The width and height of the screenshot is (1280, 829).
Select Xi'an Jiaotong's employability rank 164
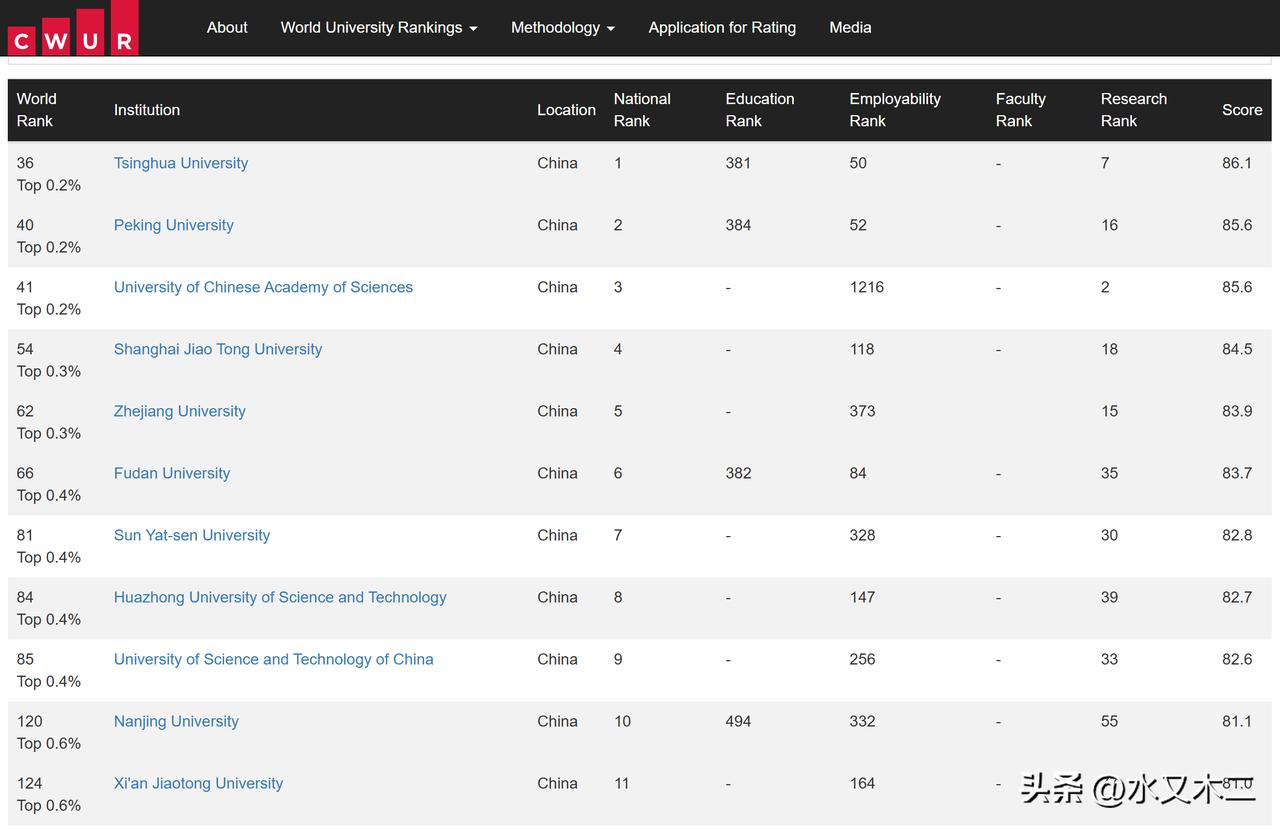pyautogui.click(x=862, y=783)
